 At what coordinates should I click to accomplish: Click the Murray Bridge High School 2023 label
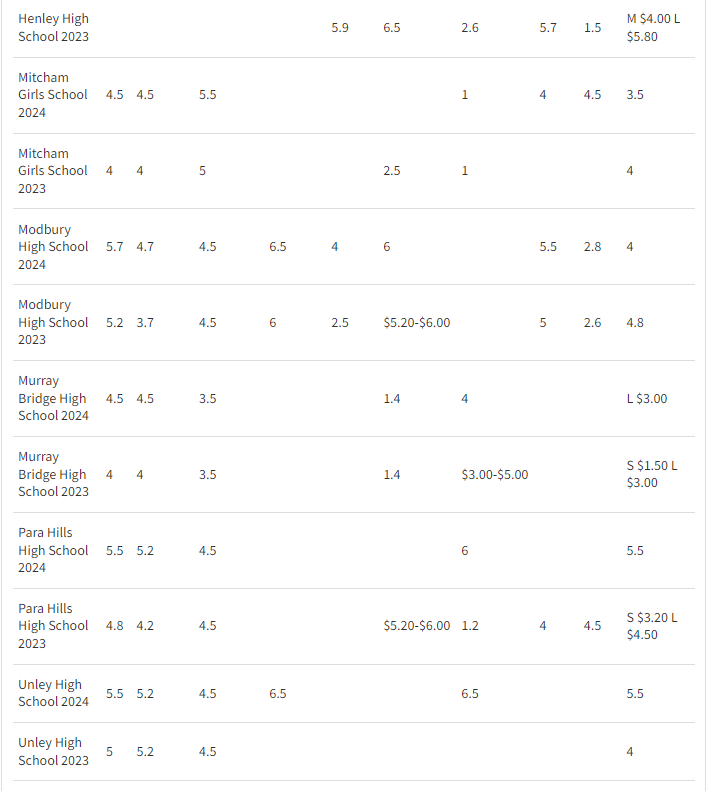tap(53, 474)
